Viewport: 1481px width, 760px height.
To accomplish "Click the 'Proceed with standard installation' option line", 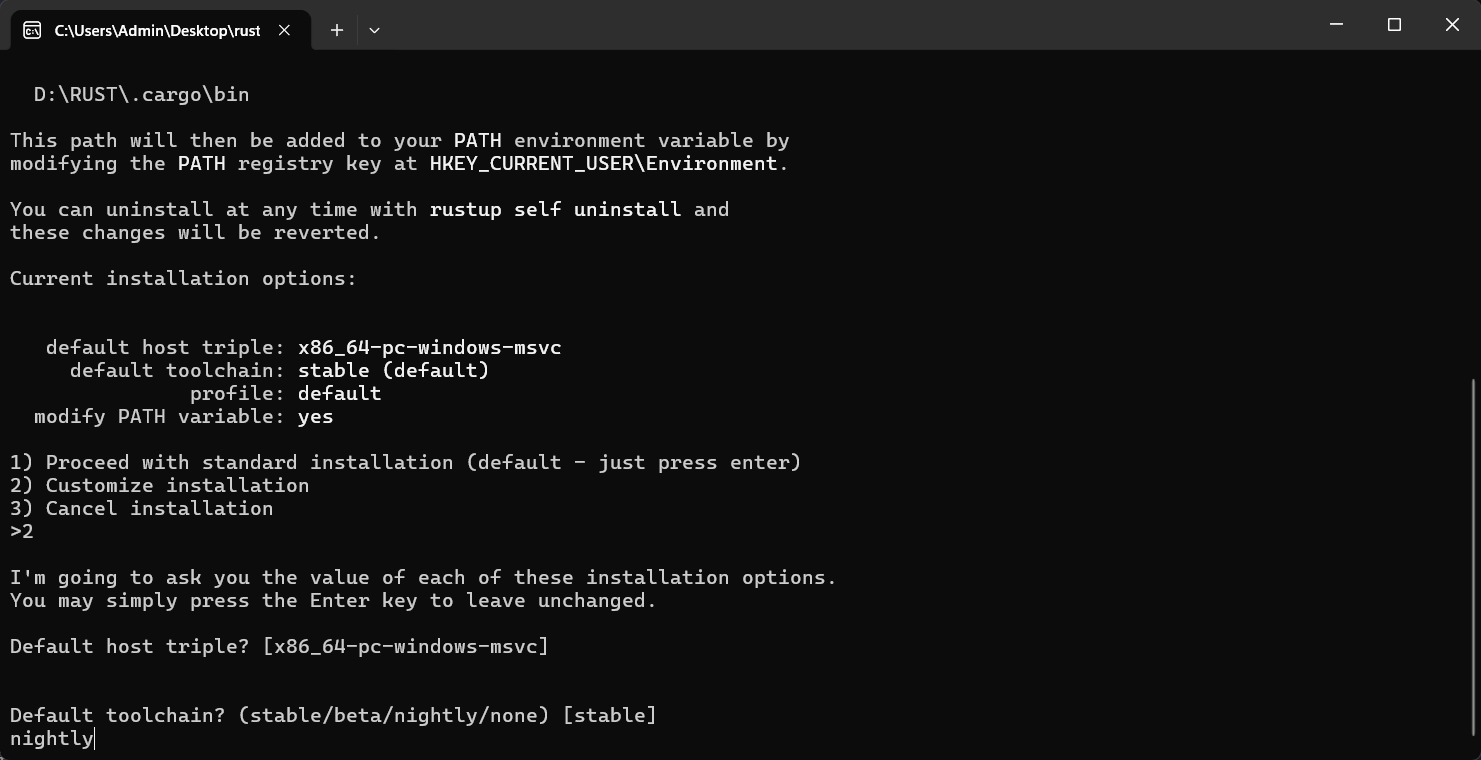I will tap(405, 462).
